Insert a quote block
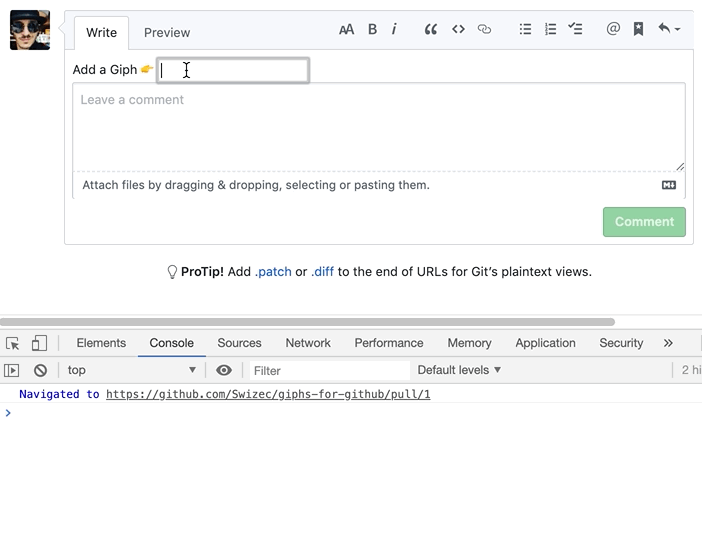This screenshot has width=702, height=559. (x=431, y=30)
